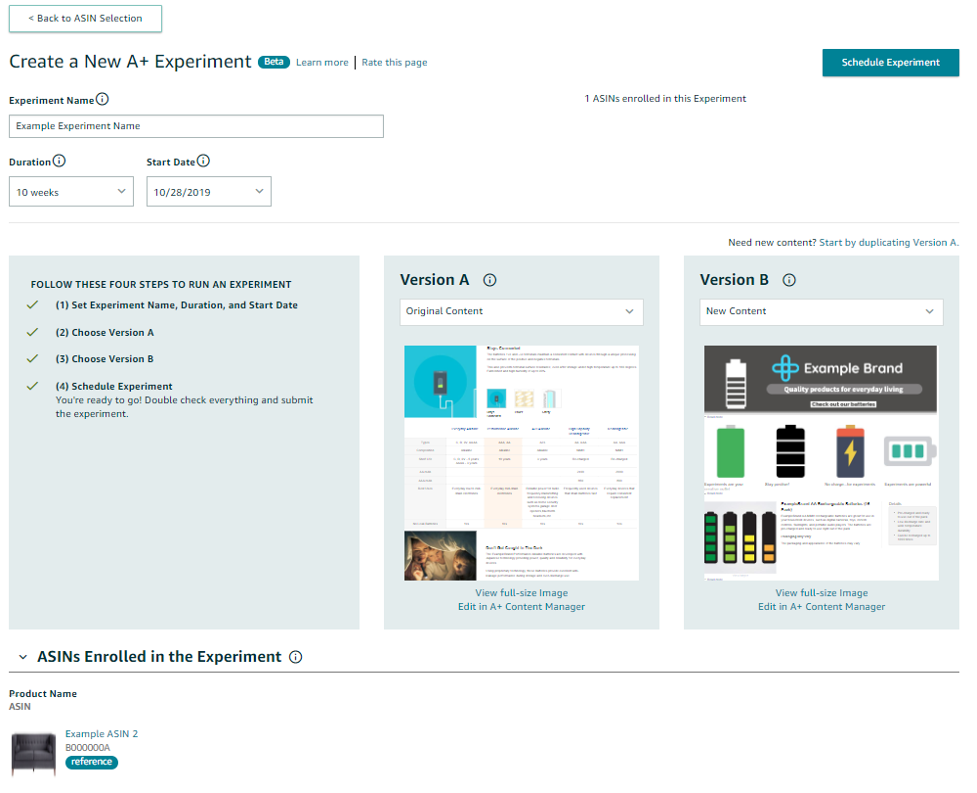Click the Version B info icon
Screen dimensions: 977x793
tap(789, 280)
